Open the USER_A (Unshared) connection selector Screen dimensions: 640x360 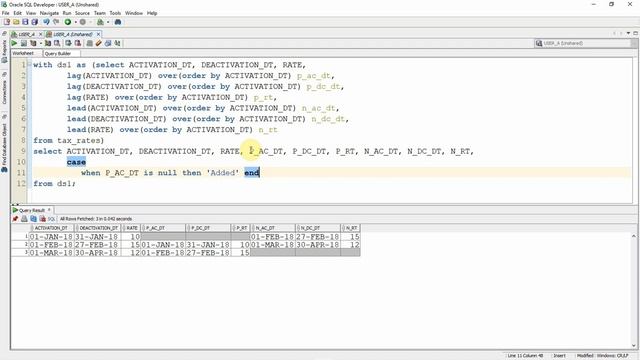pos(585,43)
